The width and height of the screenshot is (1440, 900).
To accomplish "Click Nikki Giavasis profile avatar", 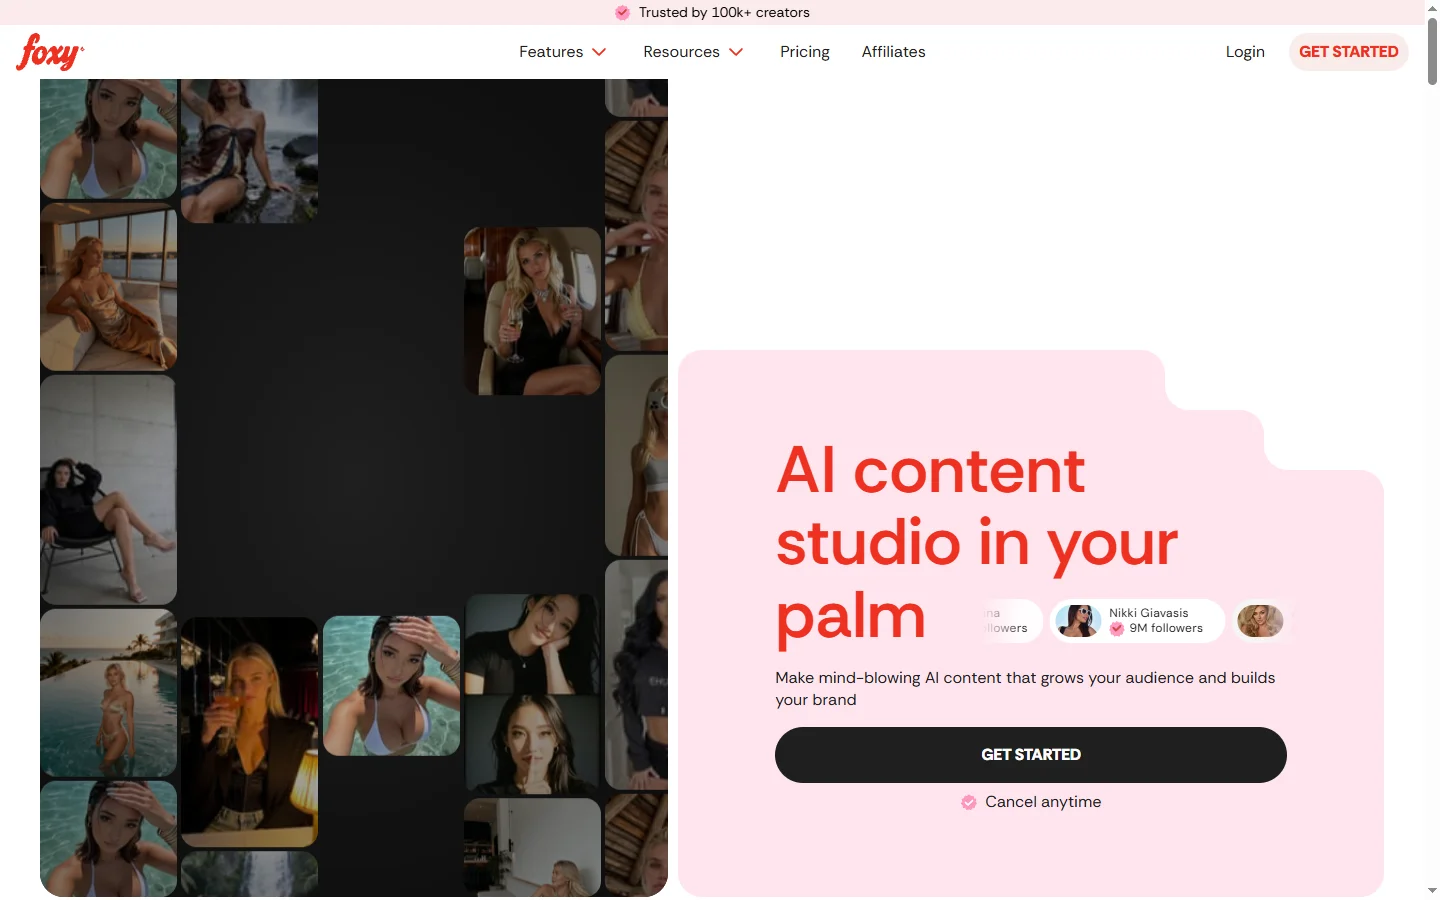I will click(x=1079, y=621).
